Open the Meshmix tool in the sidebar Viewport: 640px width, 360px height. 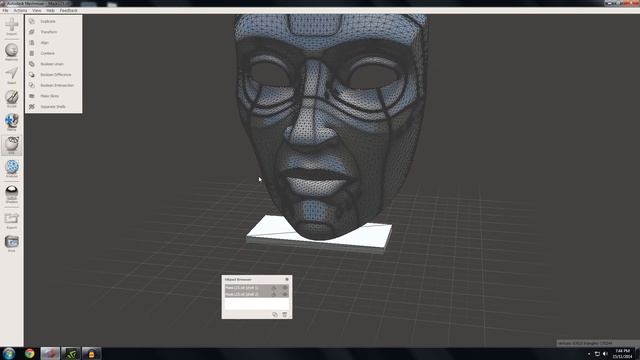pyautogui.click(x=11, y=52)
